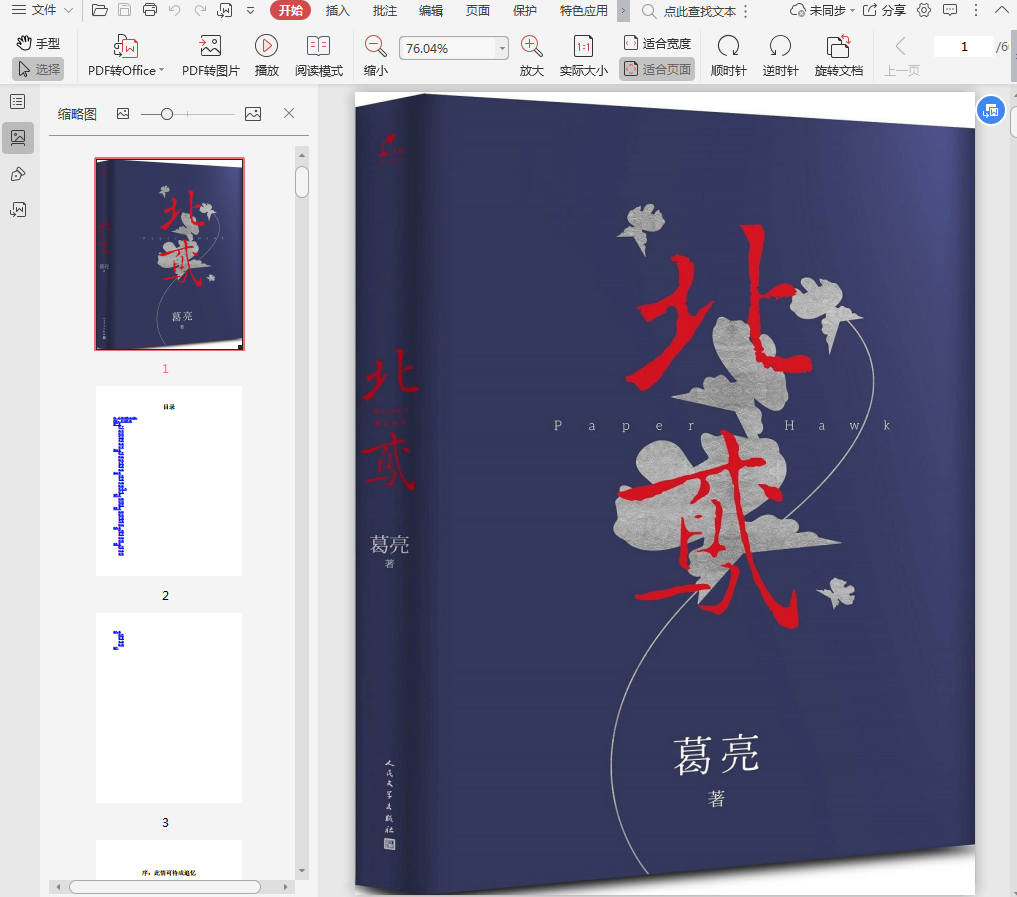Enable 阅读模式 reading mode
This screenshot has height=897, width=1017.
pyautogui.click(x=318, y=56)
